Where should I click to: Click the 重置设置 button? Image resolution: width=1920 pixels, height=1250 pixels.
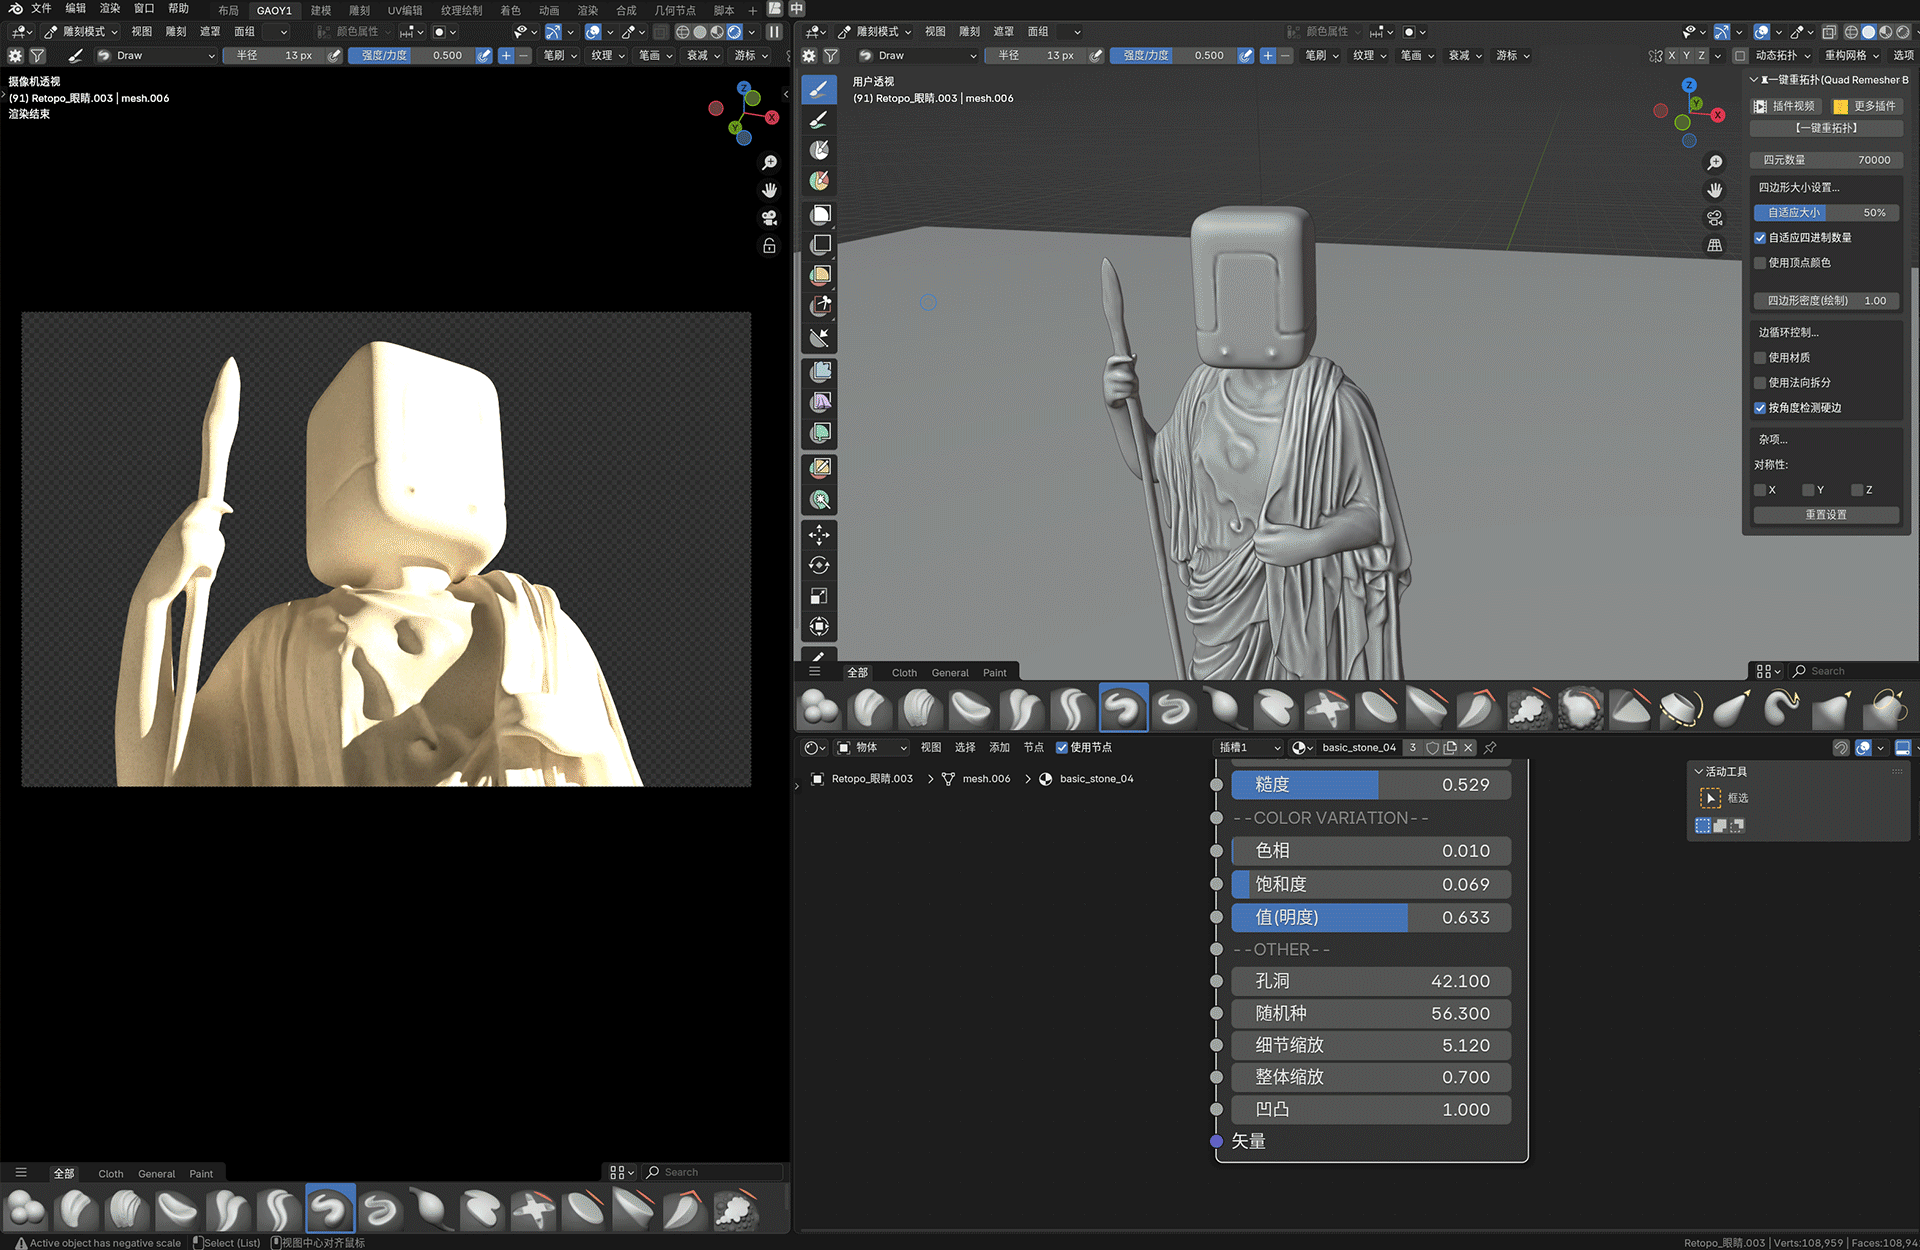point(1825,515)
